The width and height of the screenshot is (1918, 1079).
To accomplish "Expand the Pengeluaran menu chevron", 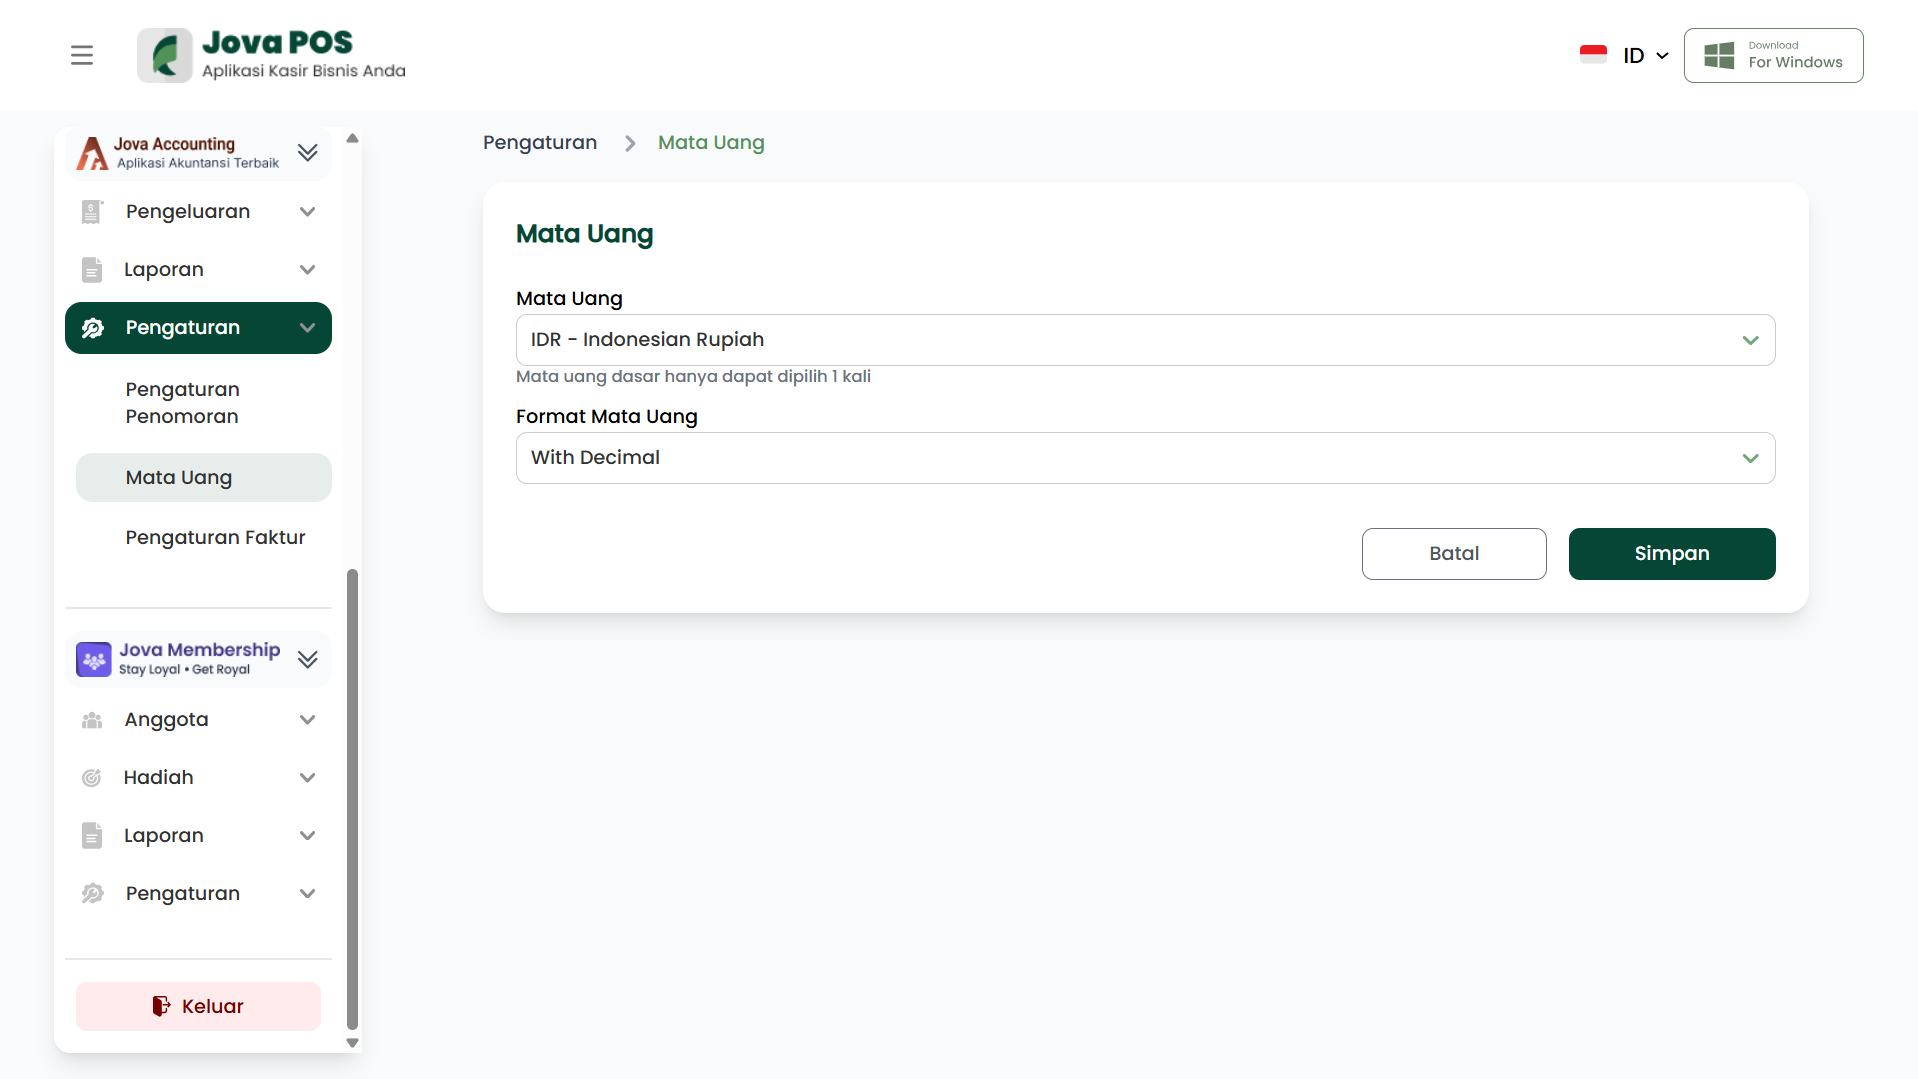I will (x=307, y=212).
